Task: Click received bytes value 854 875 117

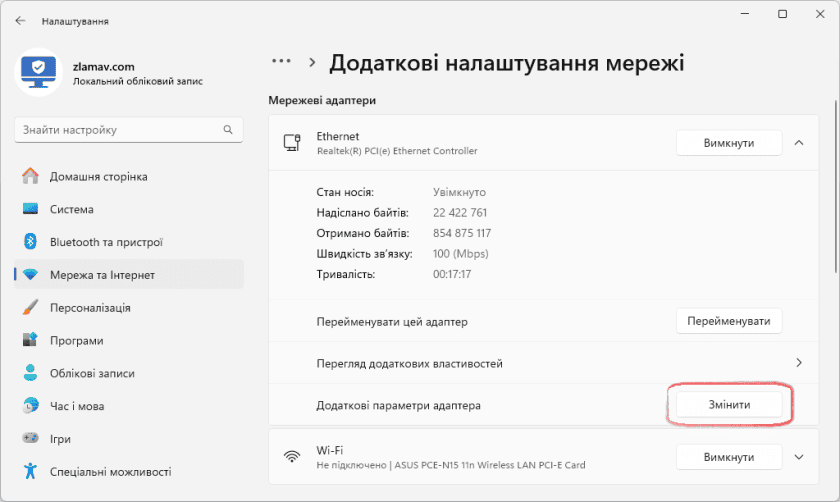Action: [x=462, y=233]
